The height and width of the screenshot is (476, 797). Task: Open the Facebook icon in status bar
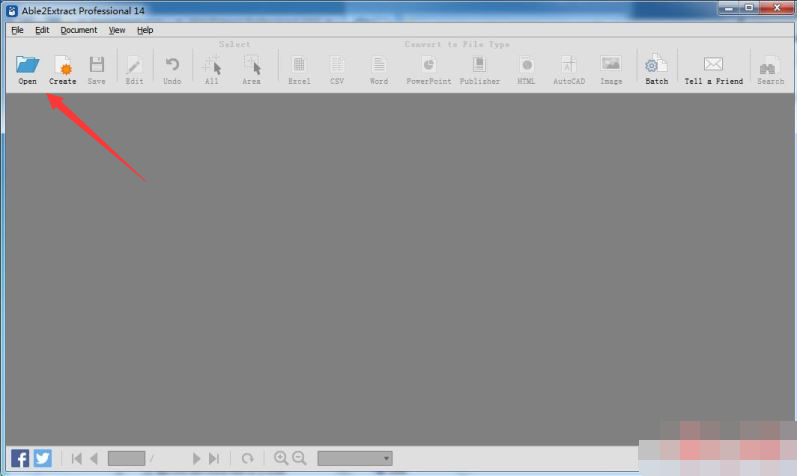point(20,458)
